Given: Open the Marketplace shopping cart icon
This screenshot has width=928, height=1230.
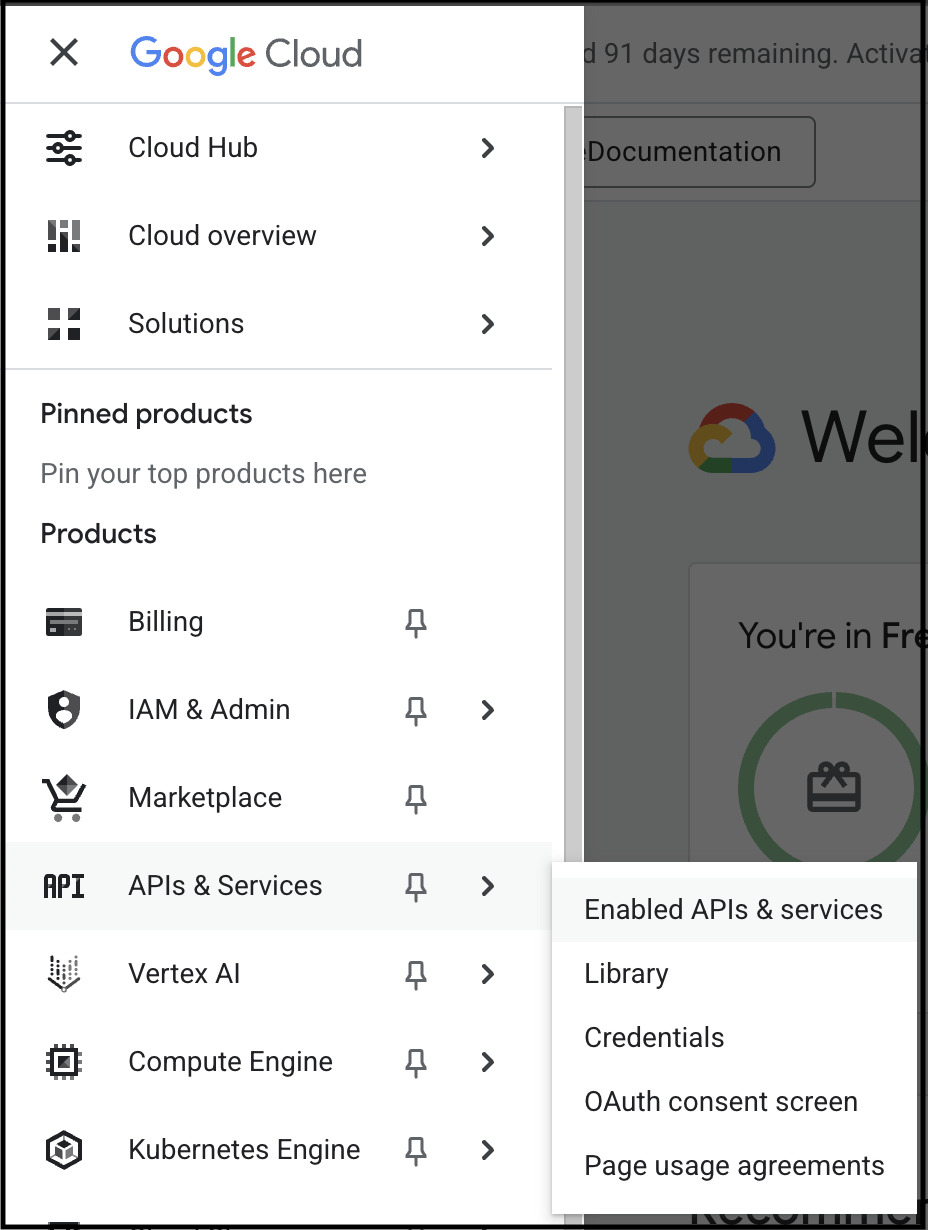Looking at the screenshot, I should tap(64, 798).
